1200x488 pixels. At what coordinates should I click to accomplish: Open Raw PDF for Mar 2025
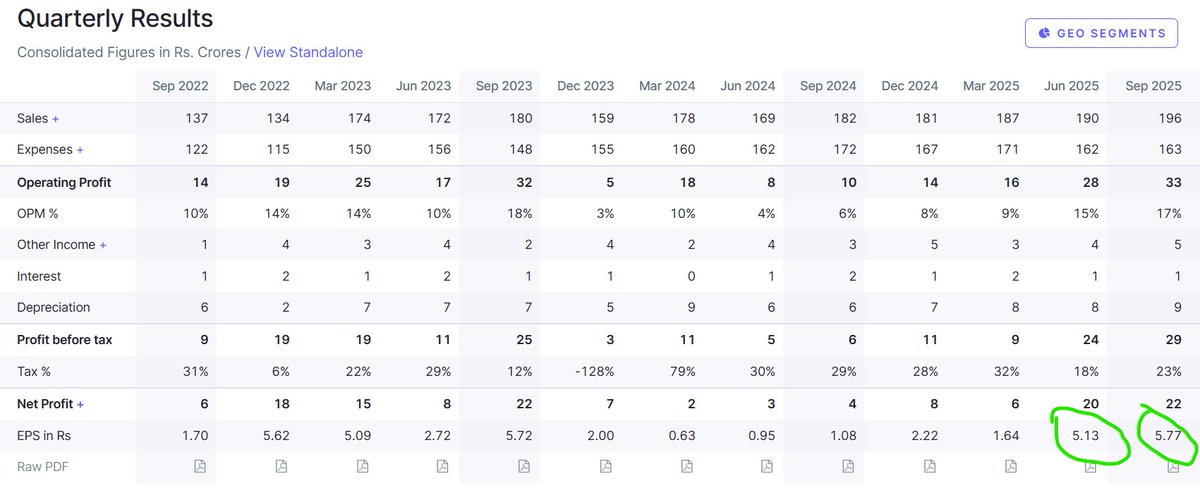1010,467
